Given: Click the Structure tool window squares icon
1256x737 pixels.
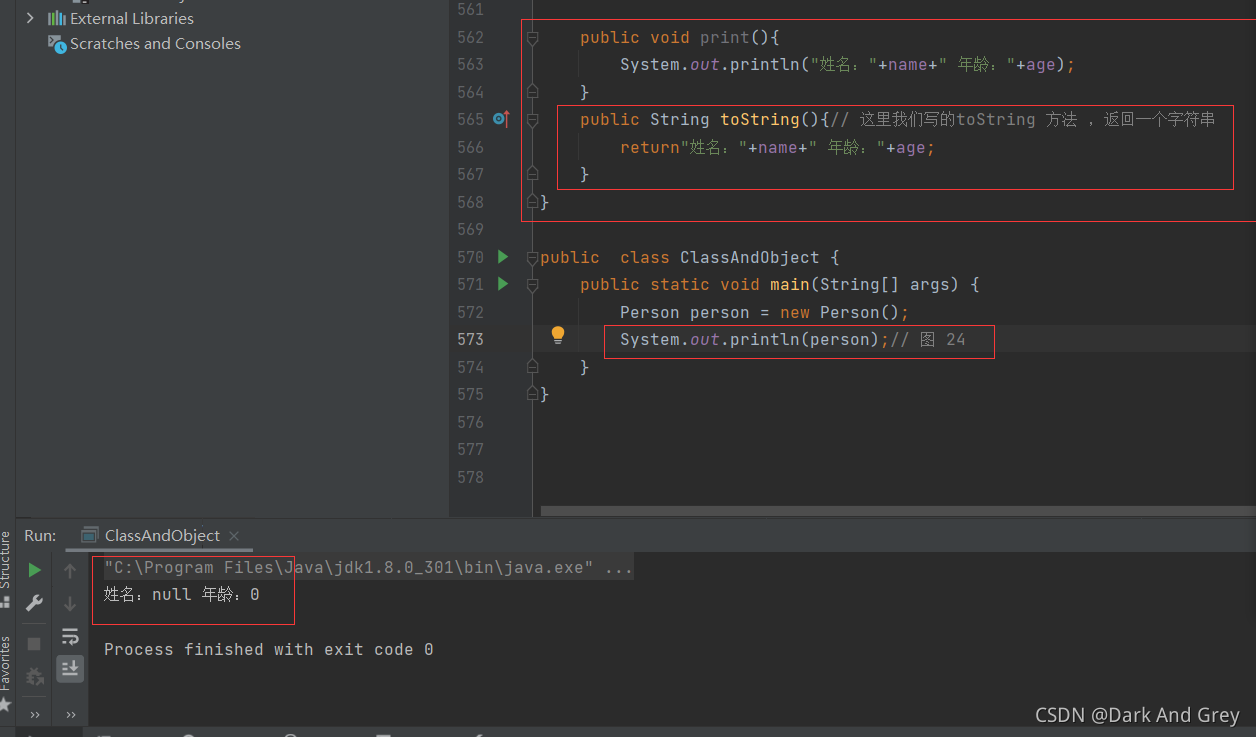Looking at the screenshot, I should (x=5, y=602).
